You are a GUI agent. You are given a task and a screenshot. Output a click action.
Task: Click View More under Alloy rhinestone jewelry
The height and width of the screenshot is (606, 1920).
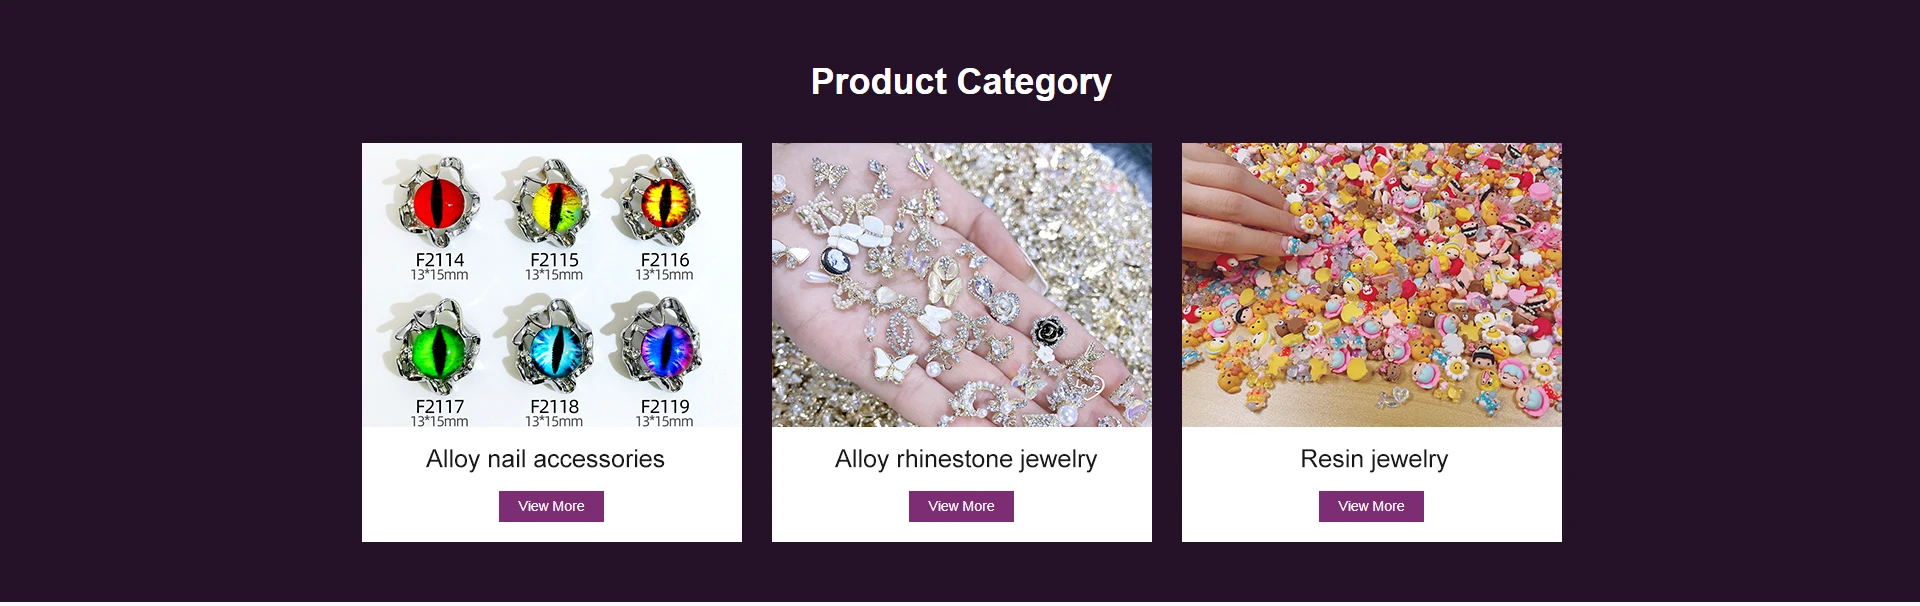click(x=961, y=506)
